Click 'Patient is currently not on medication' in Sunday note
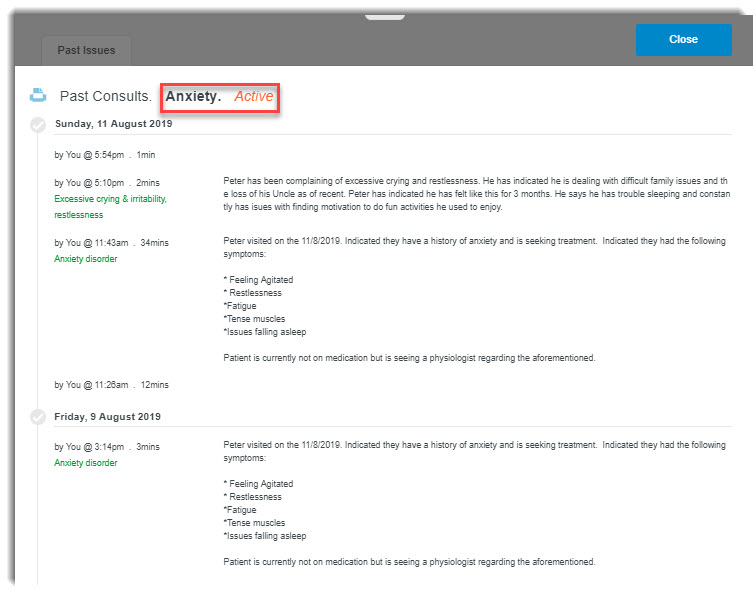The image size is (753, 593). (409, 358)
